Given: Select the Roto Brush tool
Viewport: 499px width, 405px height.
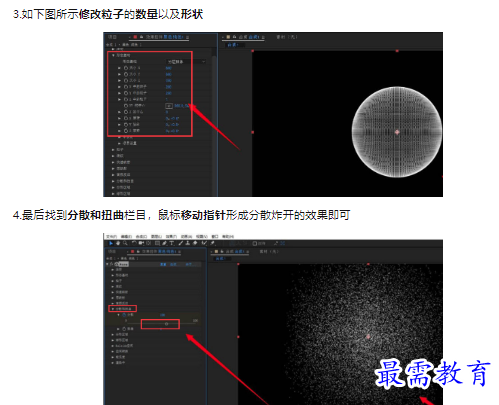Looking at the screenshot, I should point(205,243).
